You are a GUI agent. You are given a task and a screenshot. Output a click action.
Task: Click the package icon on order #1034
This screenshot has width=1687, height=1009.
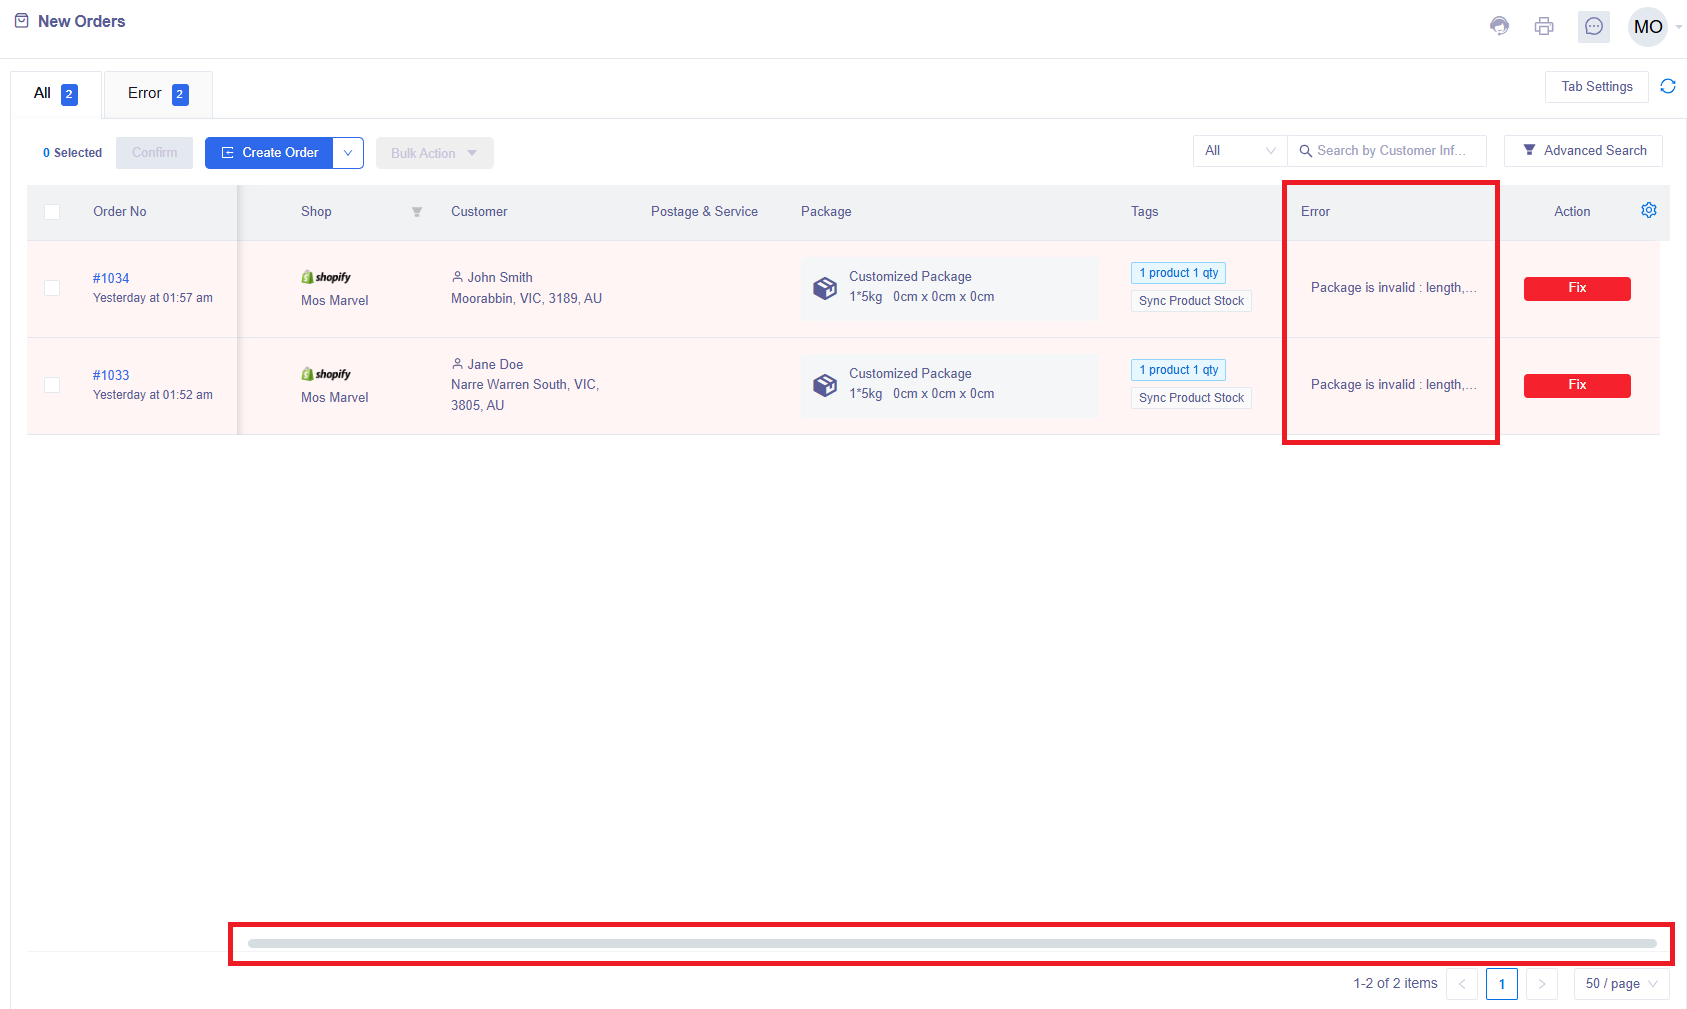(x=825, y=288)
